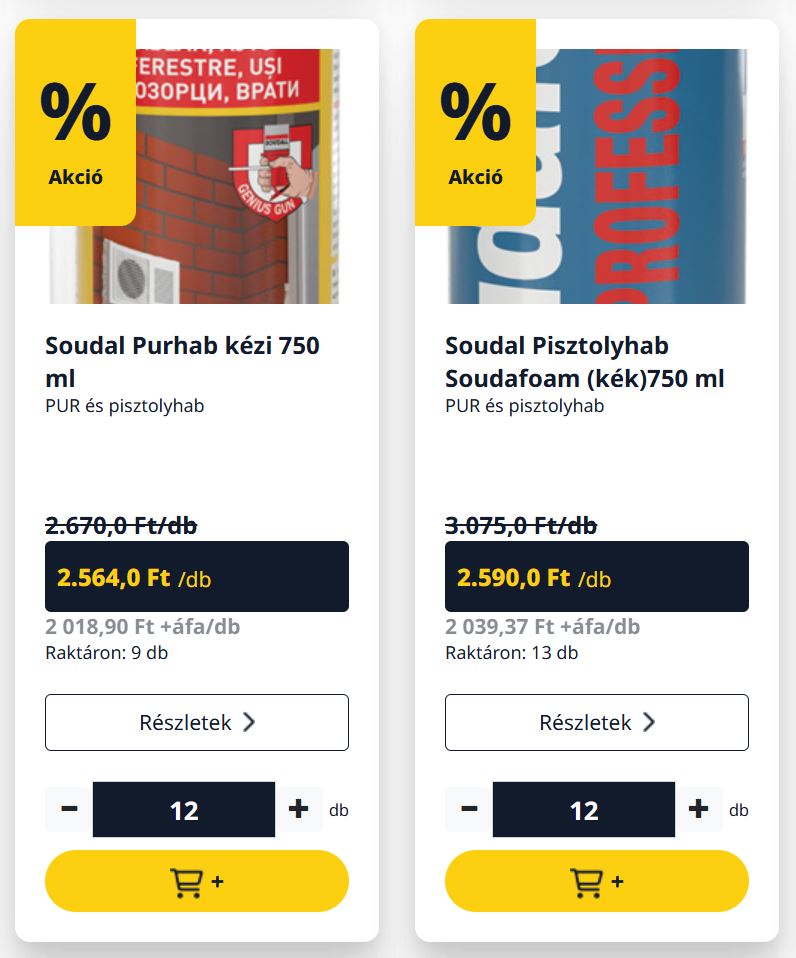This screenshot has width=796, height=958.
Task: Click PUR és pisztolyhab category under Soudafoam
Action: pyautogui.click(x=525, y=406)
